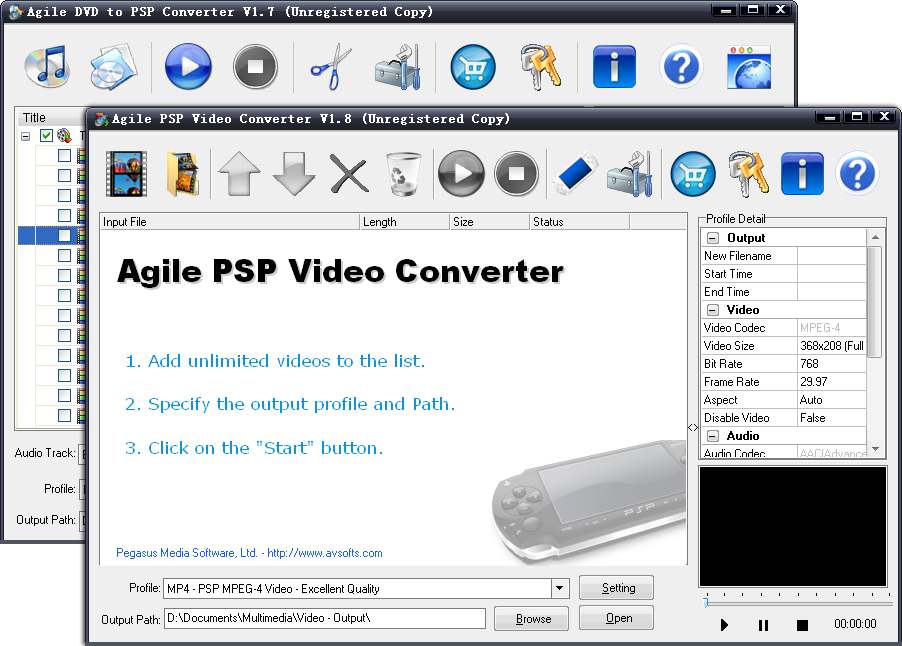
Task: Open Help in DVD to PSP Converter window
Action: [682, 67]
